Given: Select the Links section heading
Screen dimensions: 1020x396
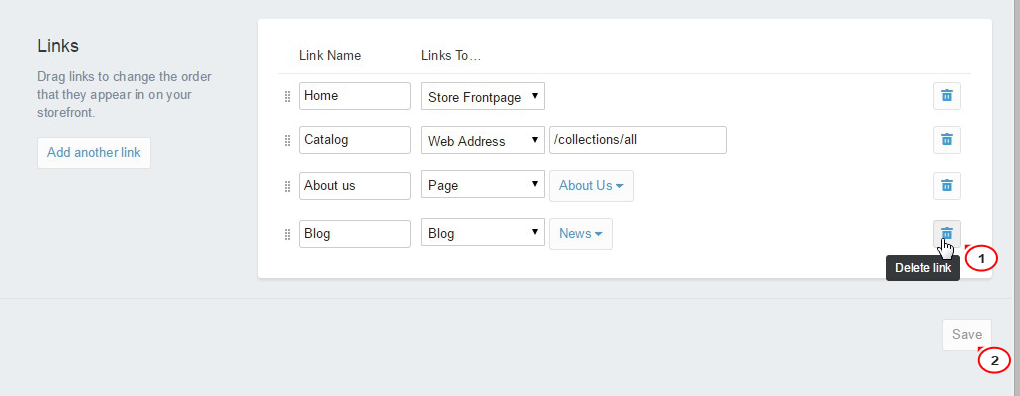Looking at the screenshot, I should (x=58, y=46).
